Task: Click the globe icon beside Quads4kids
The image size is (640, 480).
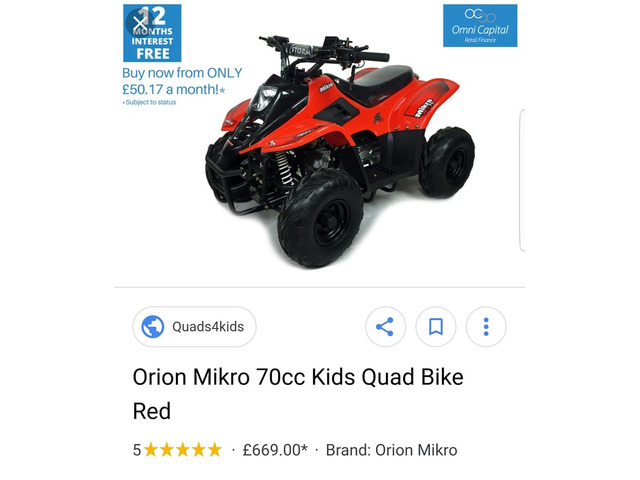Action: 153,327
